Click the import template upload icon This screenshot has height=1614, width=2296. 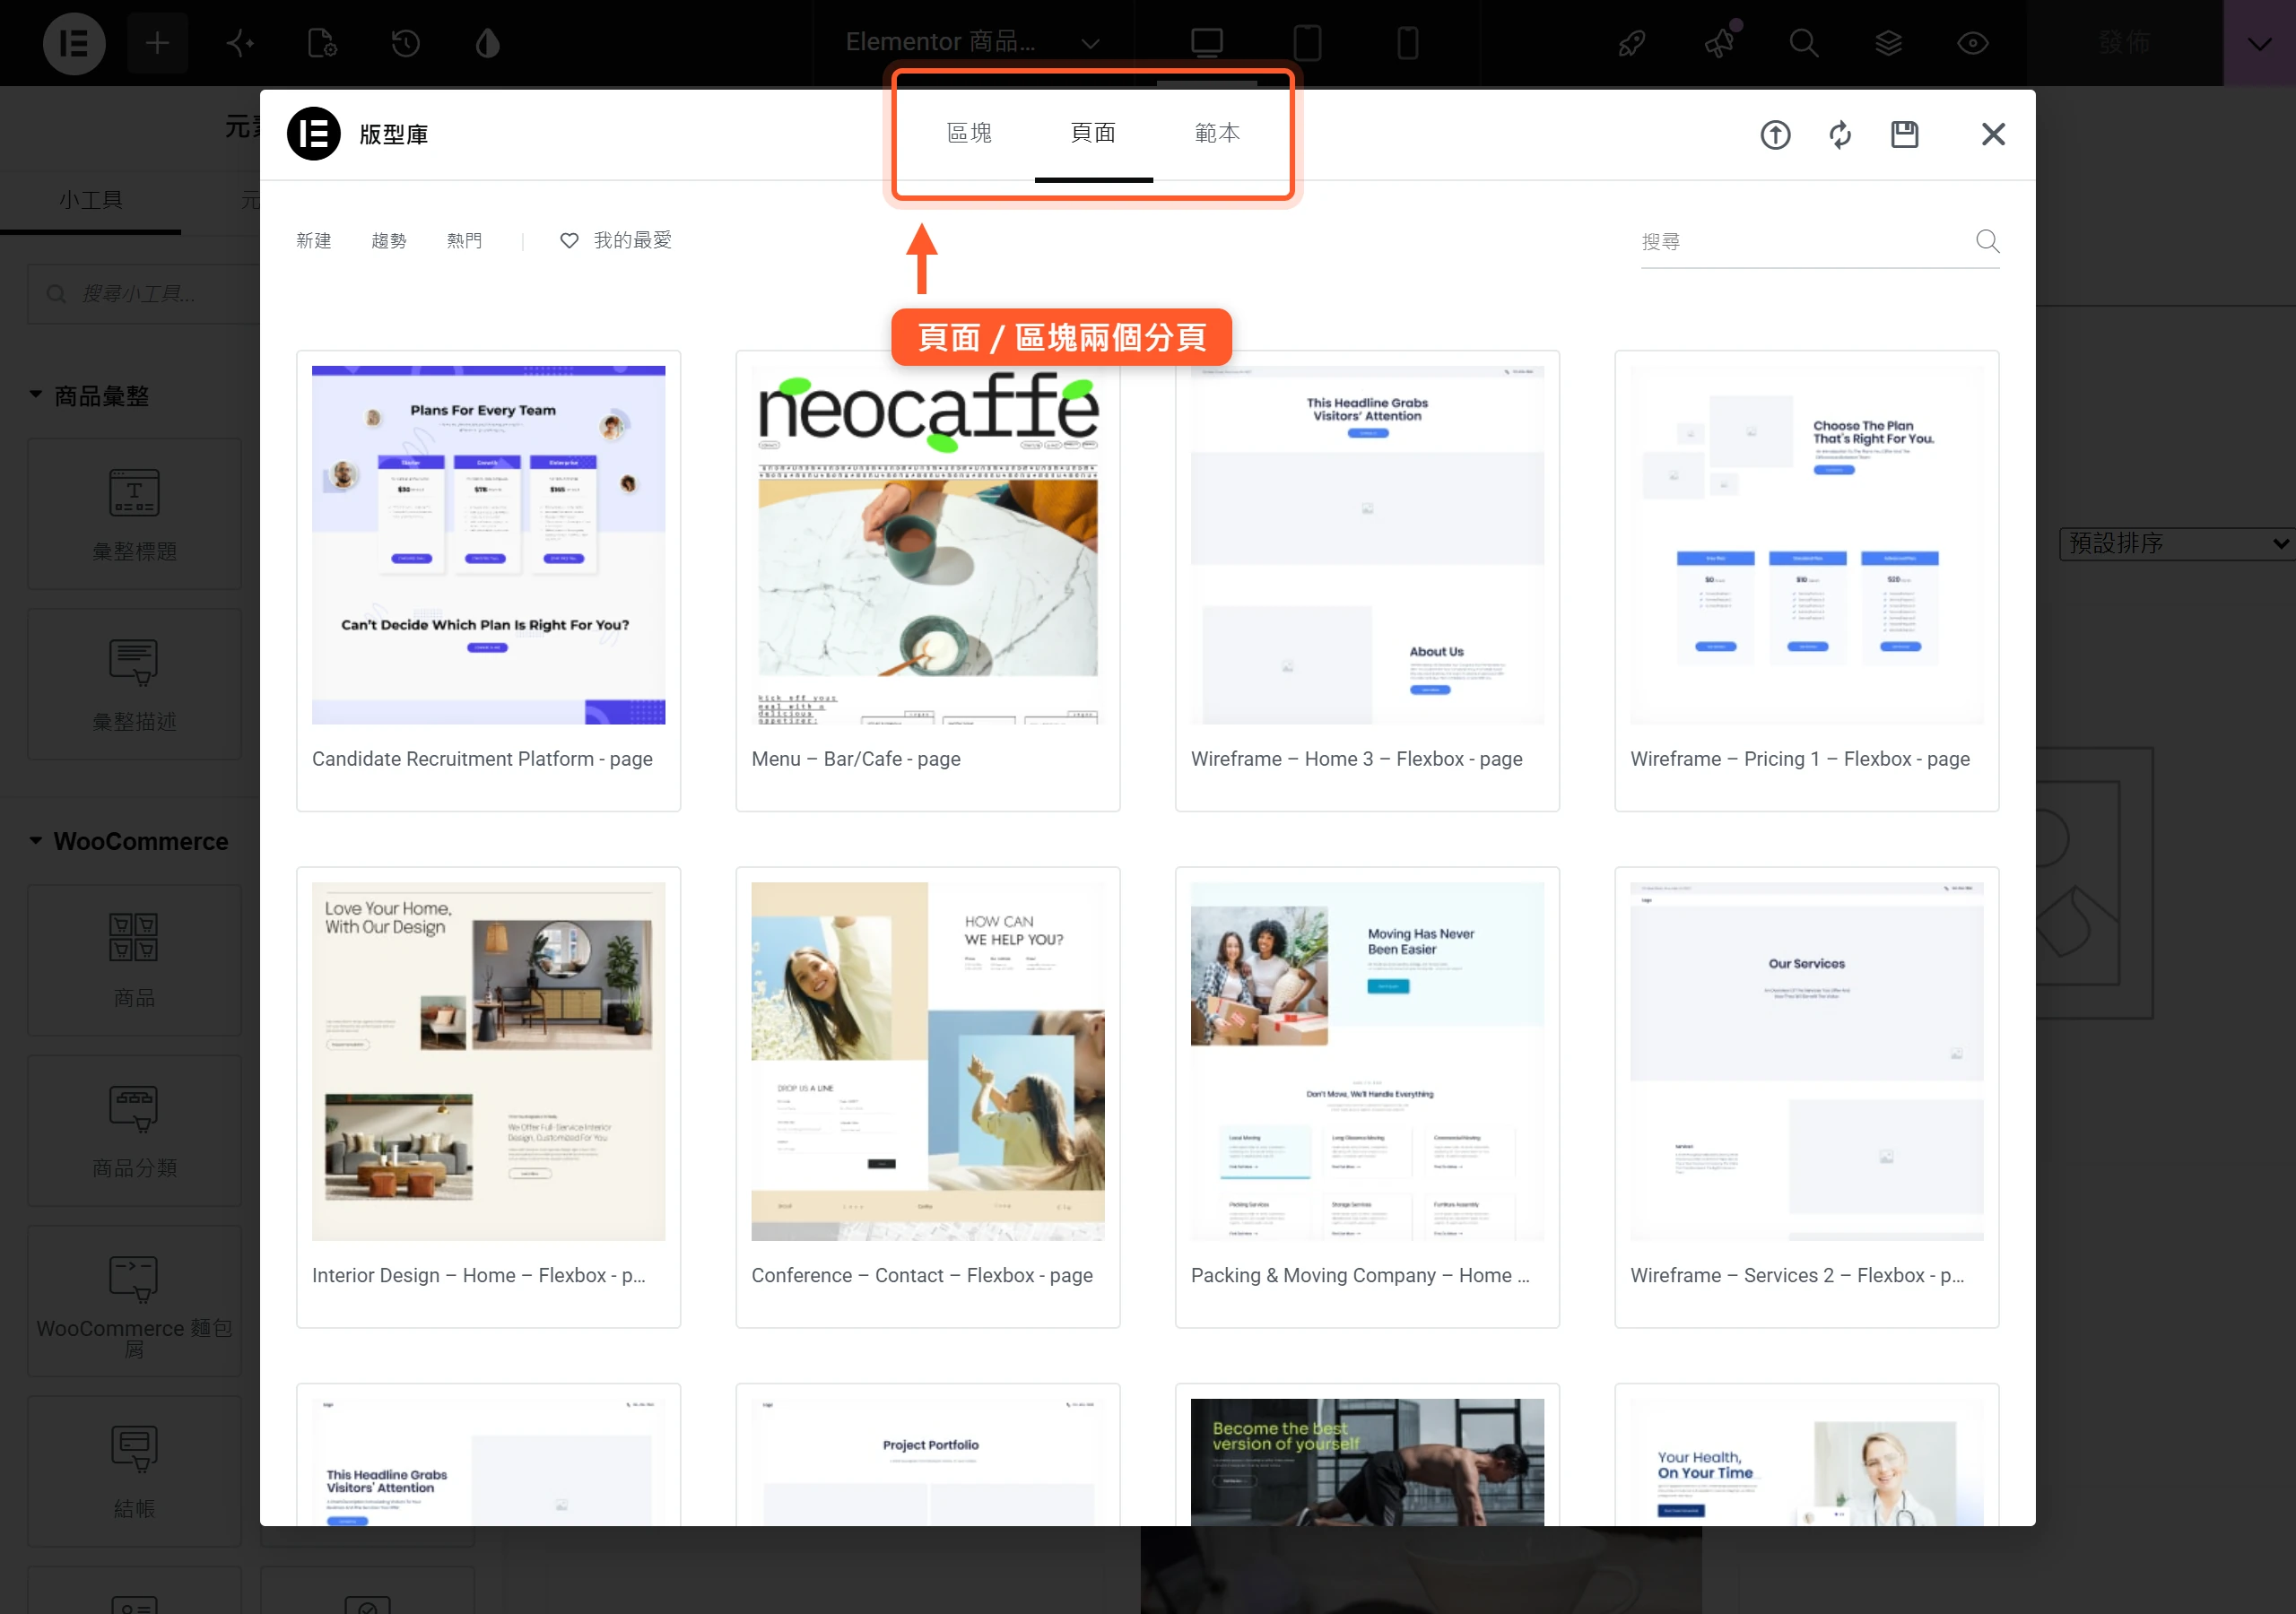(x=1775, y=134)
